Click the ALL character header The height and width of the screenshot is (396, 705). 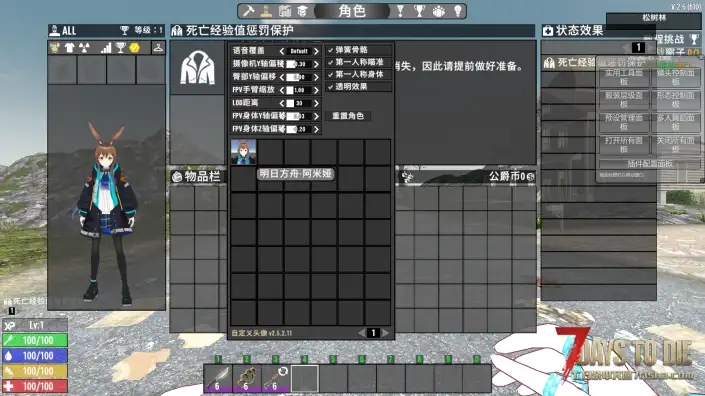[68, 31]
